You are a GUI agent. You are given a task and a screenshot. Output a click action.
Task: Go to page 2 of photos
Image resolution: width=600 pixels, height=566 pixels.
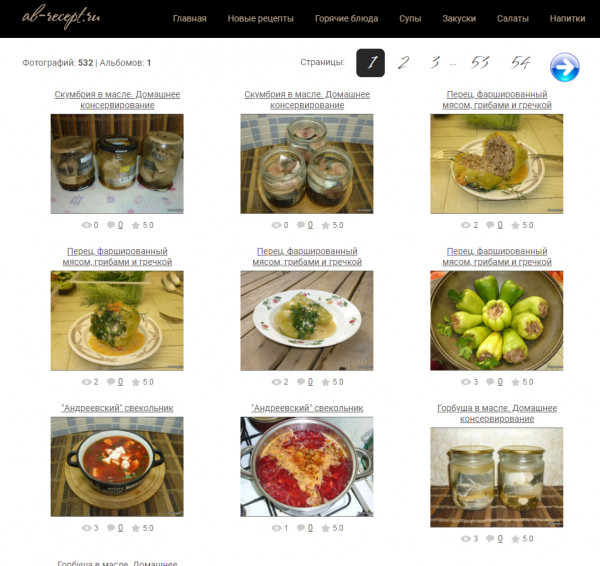[403, 62]
